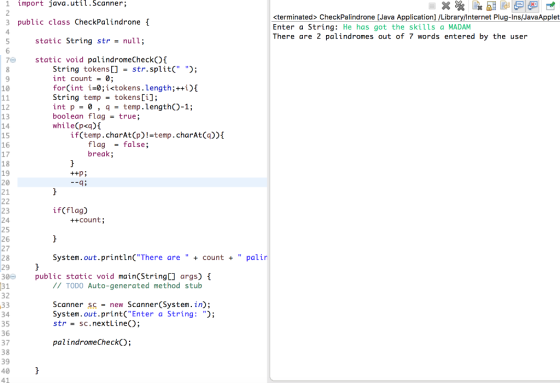Click 'flag = false;' assignment
The width and height of the screenshot is (560, 383).
(118, 145)
